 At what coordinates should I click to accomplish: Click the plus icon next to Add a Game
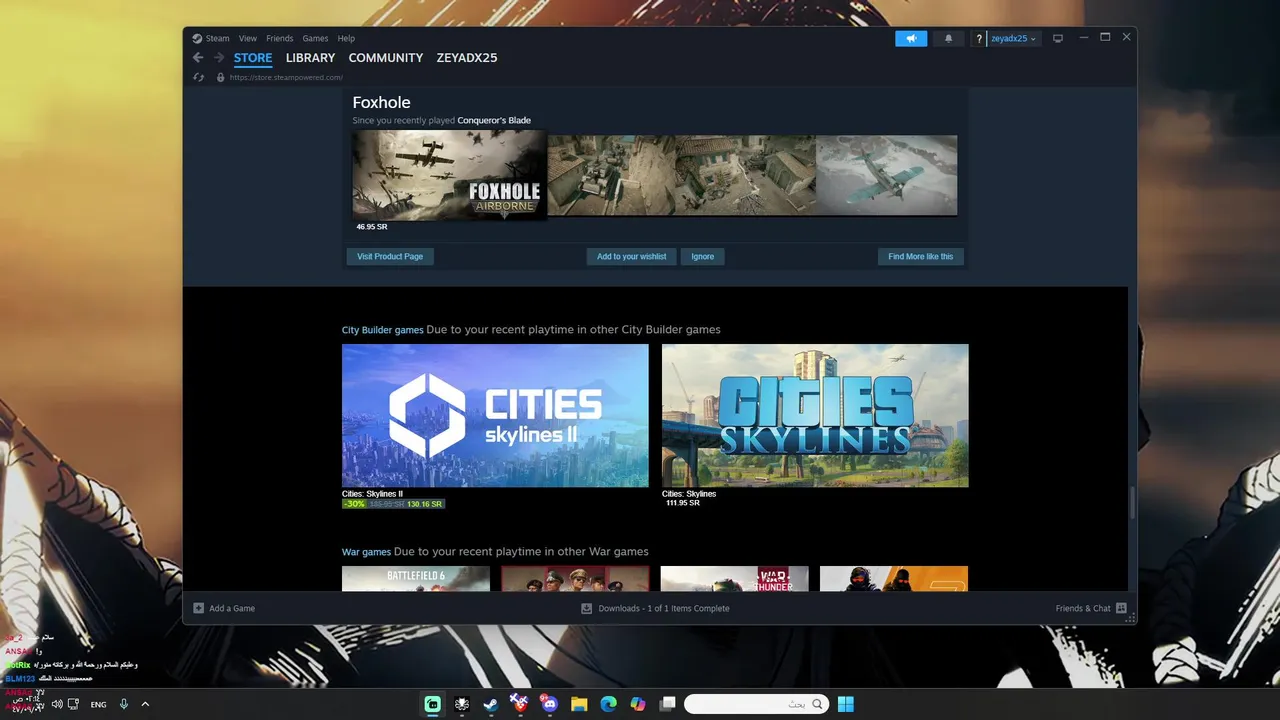tap(198, 608)
